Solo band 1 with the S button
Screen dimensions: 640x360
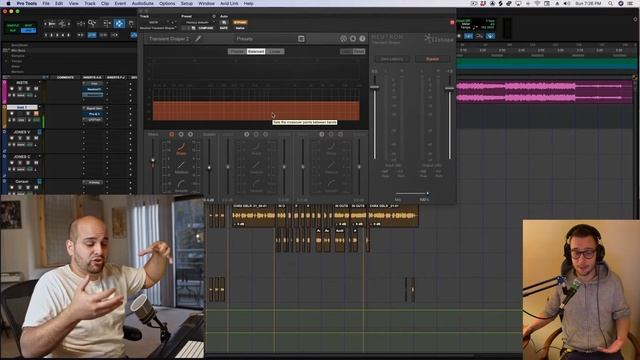tap(181, 134)
